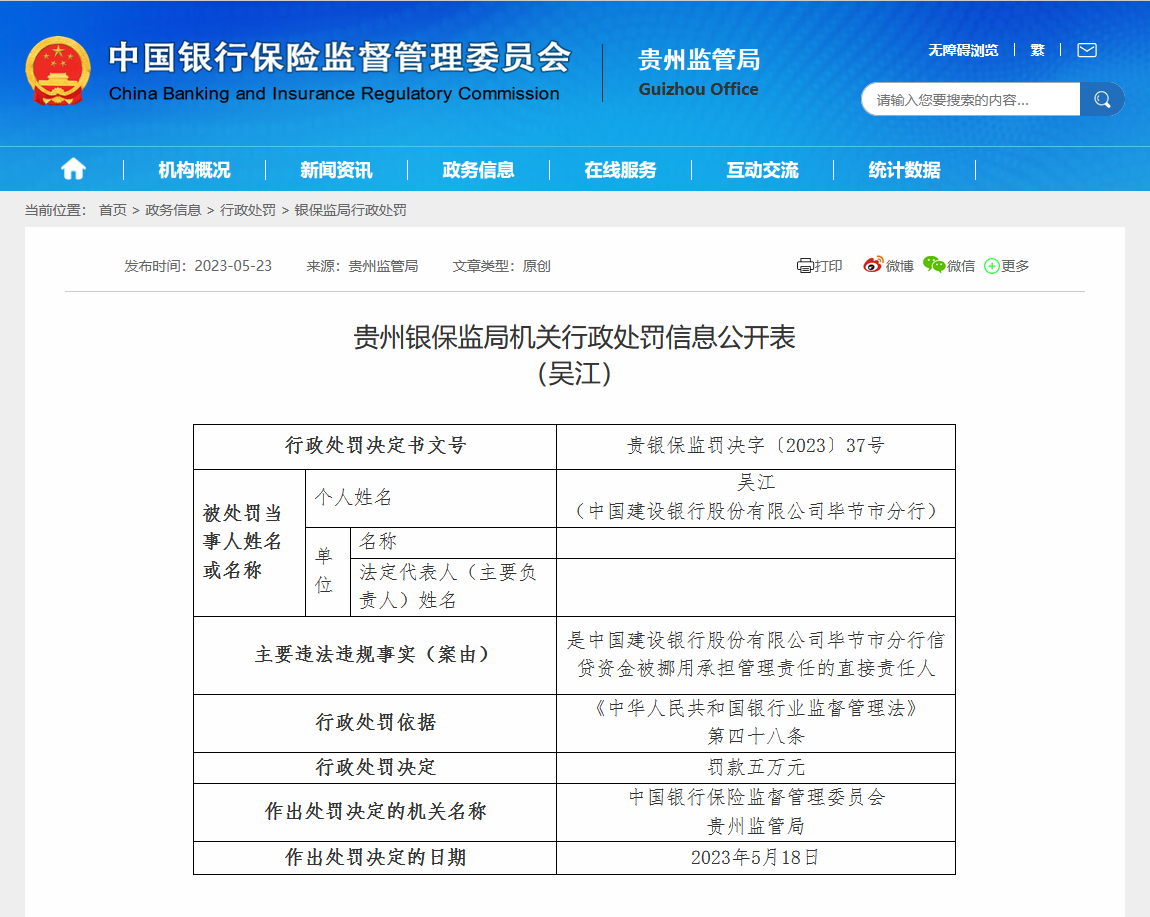The width and height of the screenshot is (1150, 917).
Task: Expand more sharing options (更多)
Action: click(x=1007, y=266)
